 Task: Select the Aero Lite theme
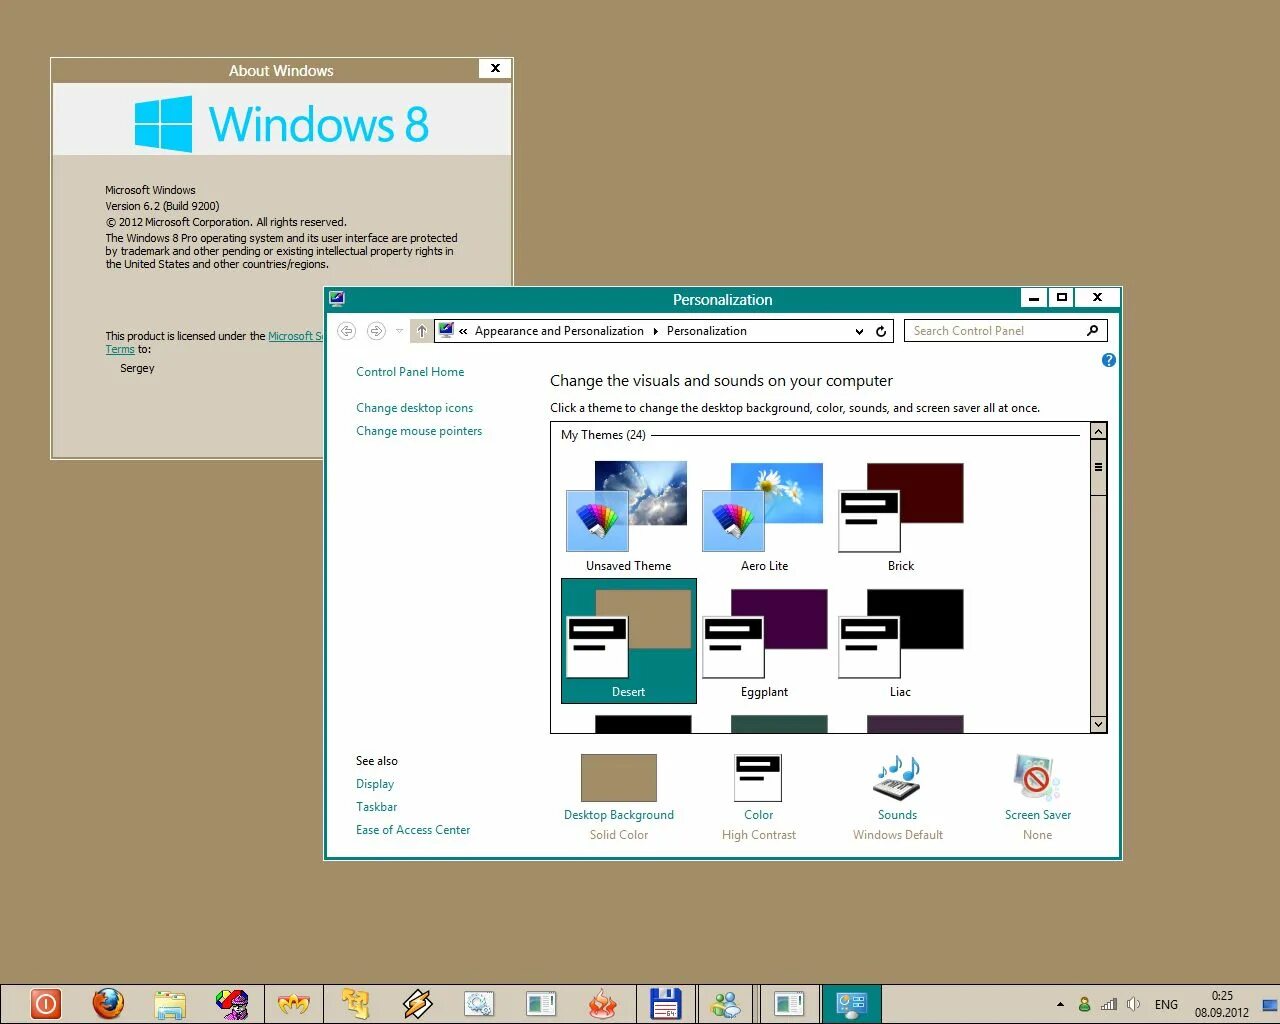click(x=764, y=516)
